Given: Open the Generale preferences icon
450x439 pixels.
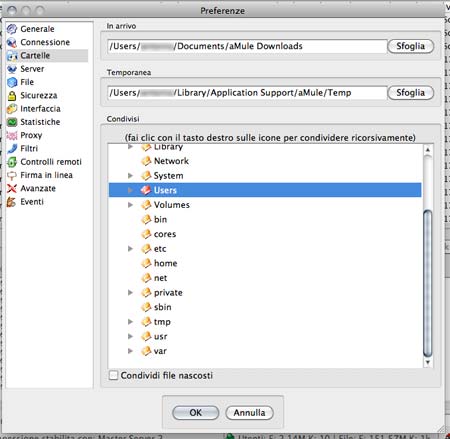Looking at the screenshot, I should [x=12, y=29].
